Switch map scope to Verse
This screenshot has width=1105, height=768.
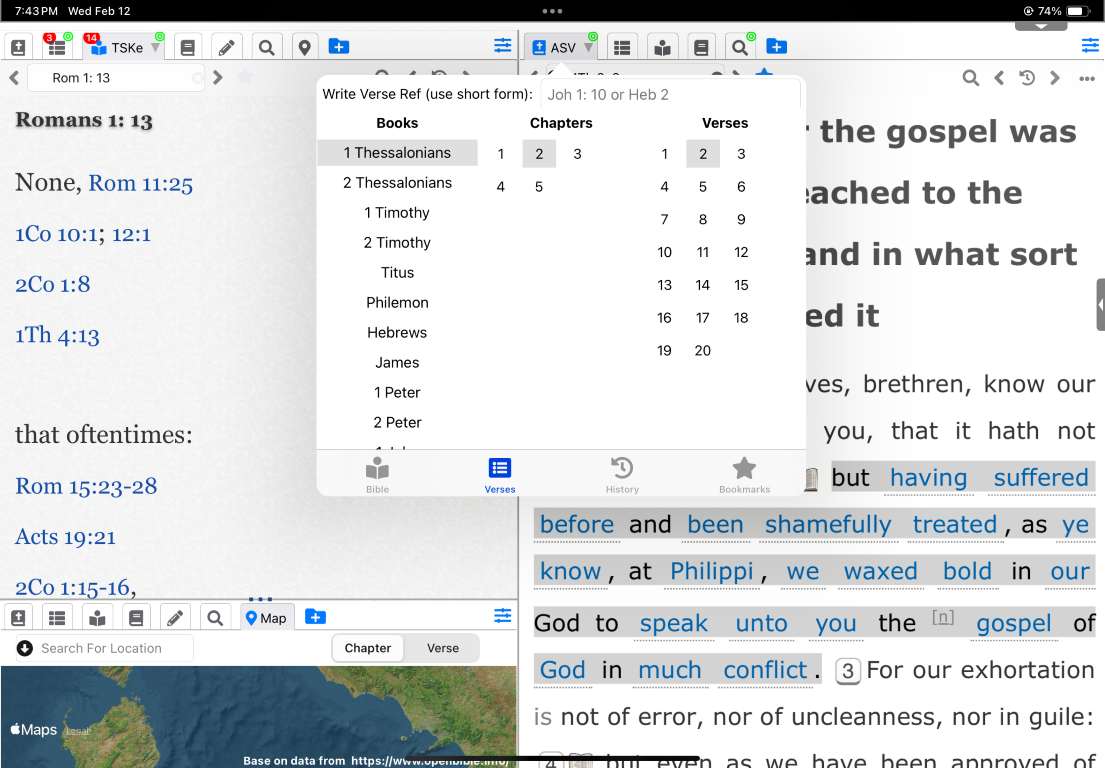pos(442,648)
